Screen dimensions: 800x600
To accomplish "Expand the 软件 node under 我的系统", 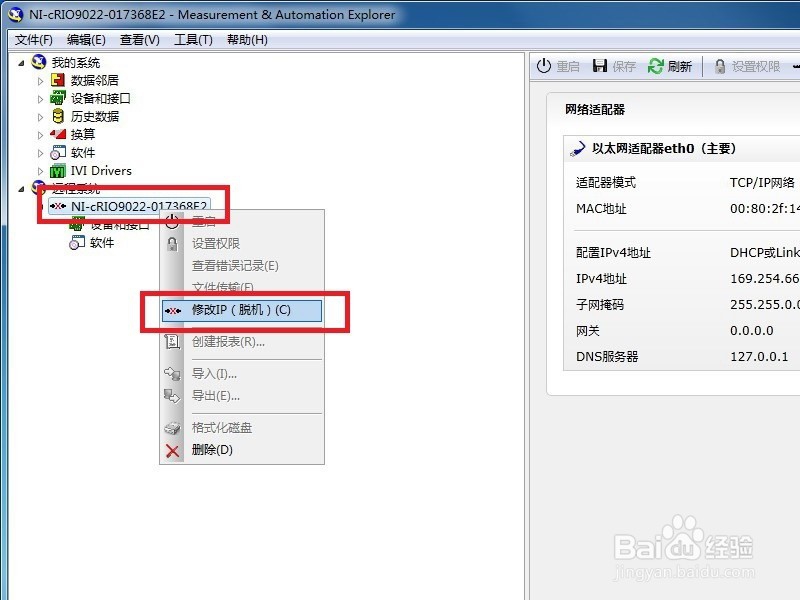I will pyautogui.click(x=40, y=153).
